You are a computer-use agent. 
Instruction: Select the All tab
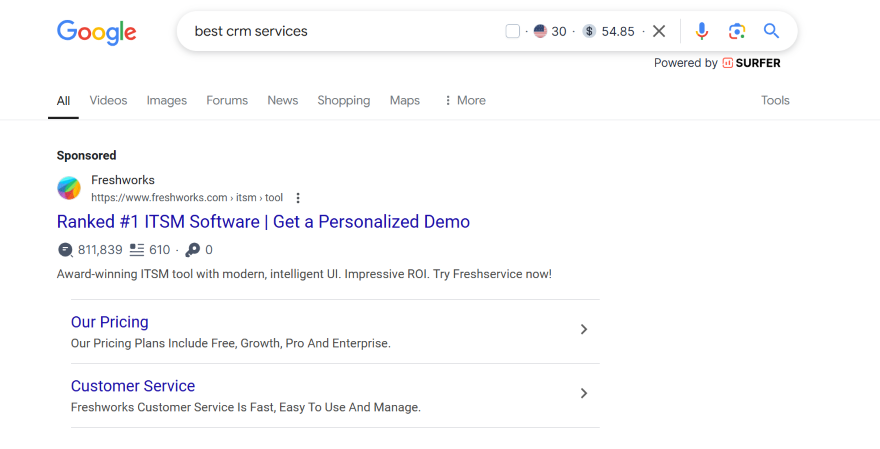tap(63, 101)
